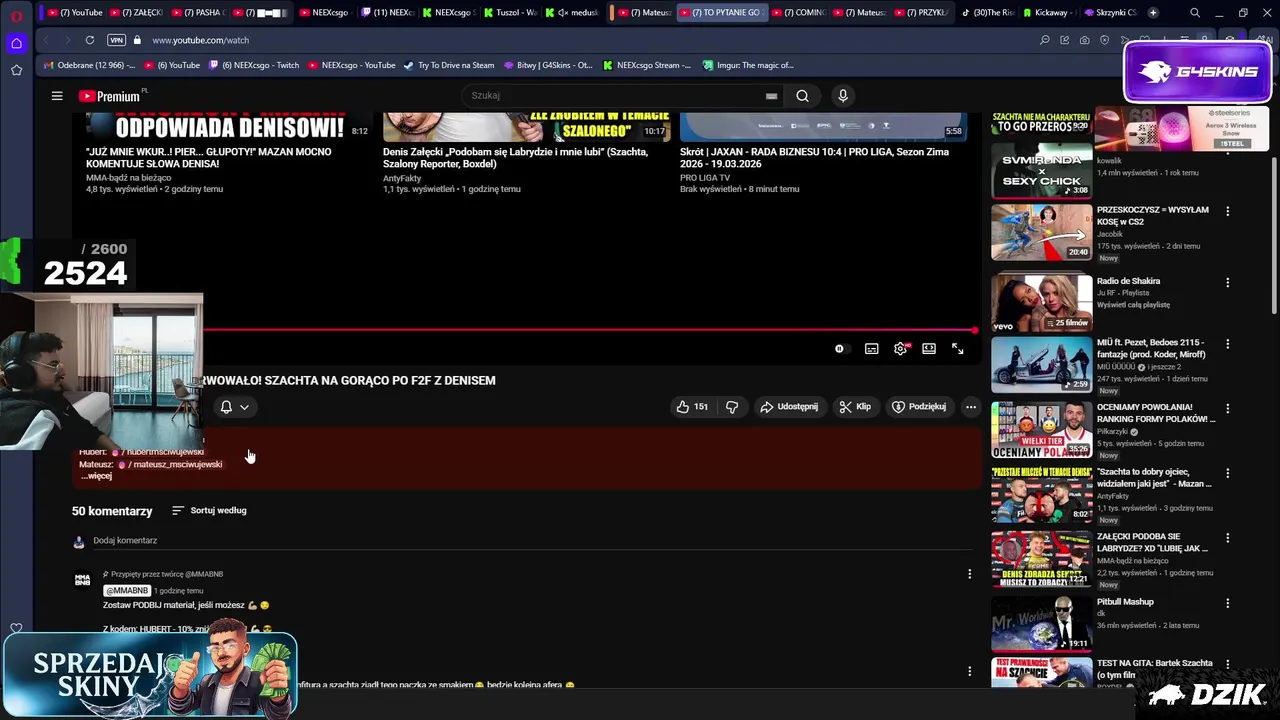Open PRZESKOCZYSZ = WYSYŁAM KOSĘ w CS2 thumbnail

pyautogui.click(x=1041, y=232)
